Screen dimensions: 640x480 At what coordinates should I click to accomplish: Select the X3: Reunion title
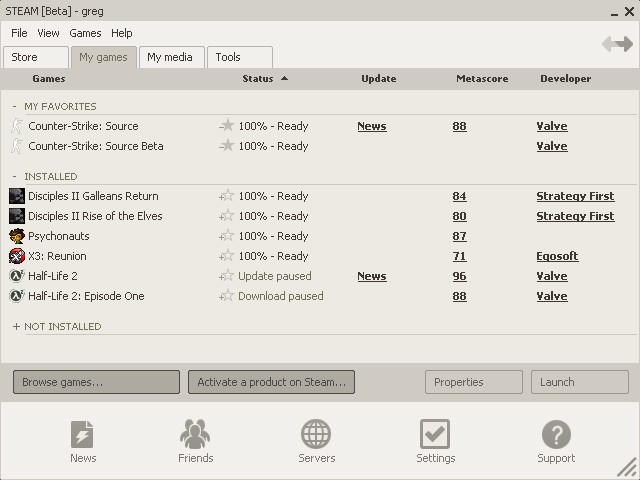coord(57,256)
